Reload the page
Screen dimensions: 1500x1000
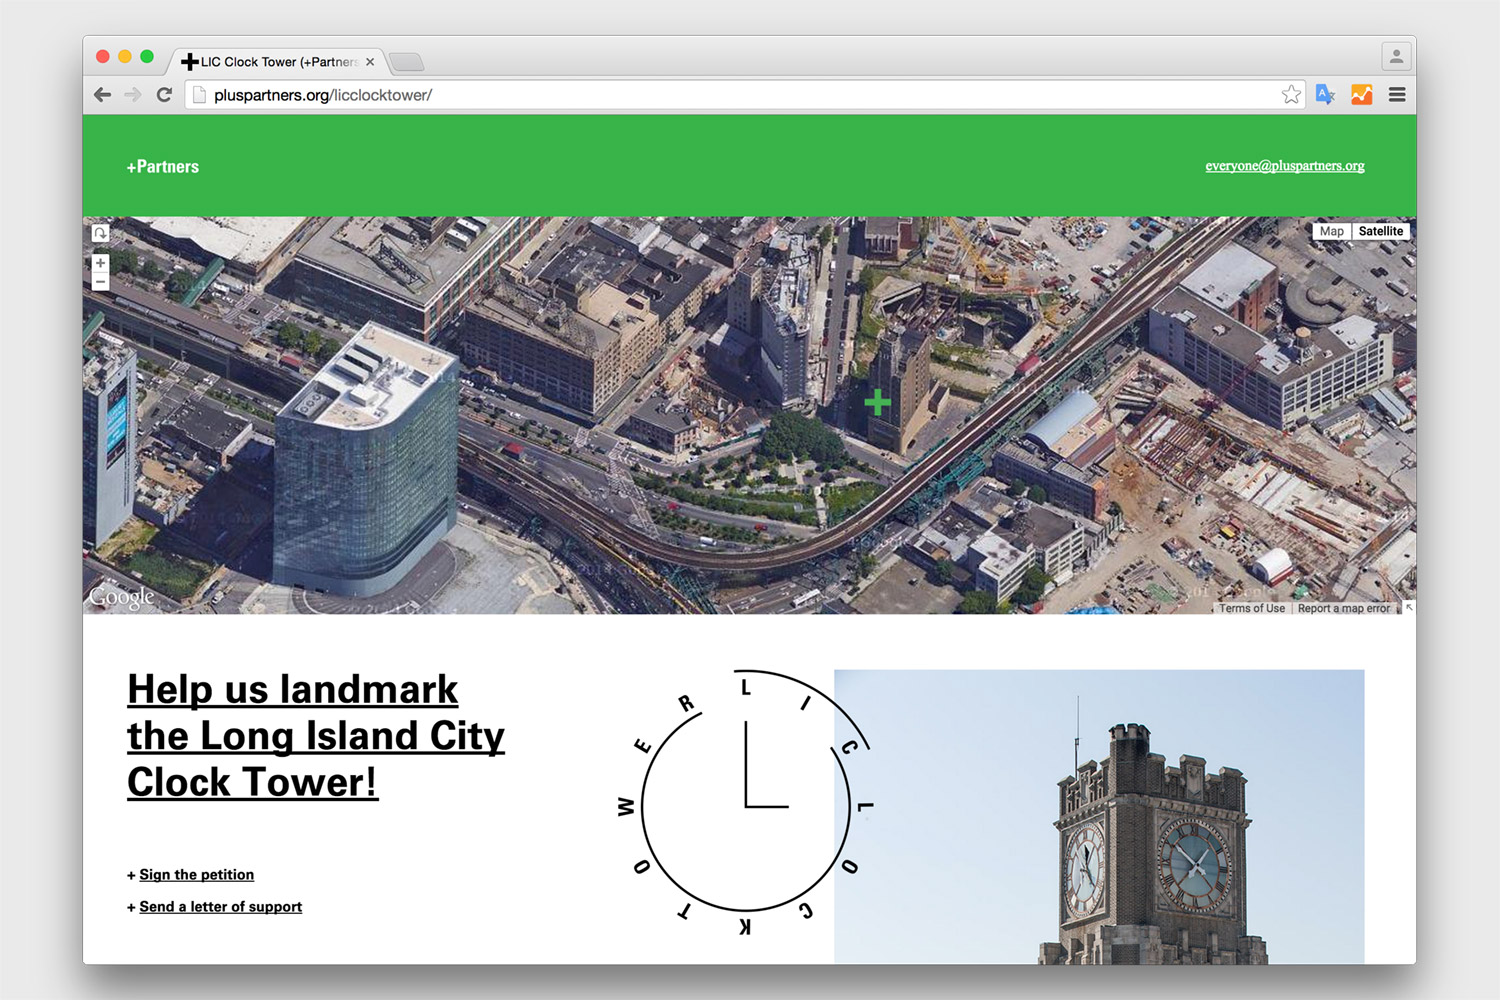tap(165, 95)
